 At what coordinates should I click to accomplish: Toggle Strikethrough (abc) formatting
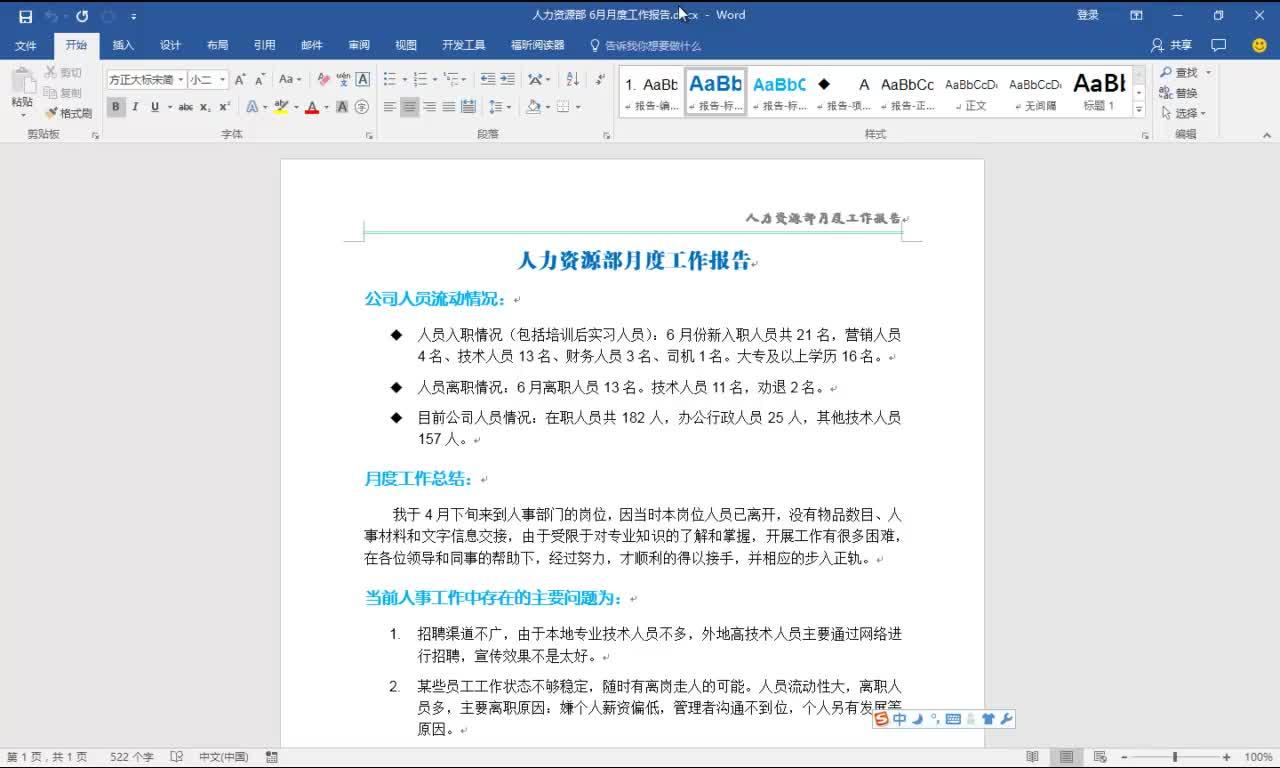tap(185, 107)
